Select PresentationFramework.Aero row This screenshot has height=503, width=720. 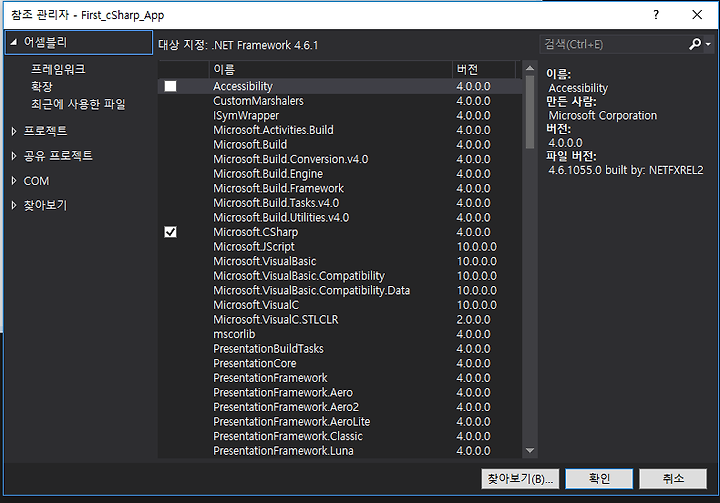click(x=340, y=393)
